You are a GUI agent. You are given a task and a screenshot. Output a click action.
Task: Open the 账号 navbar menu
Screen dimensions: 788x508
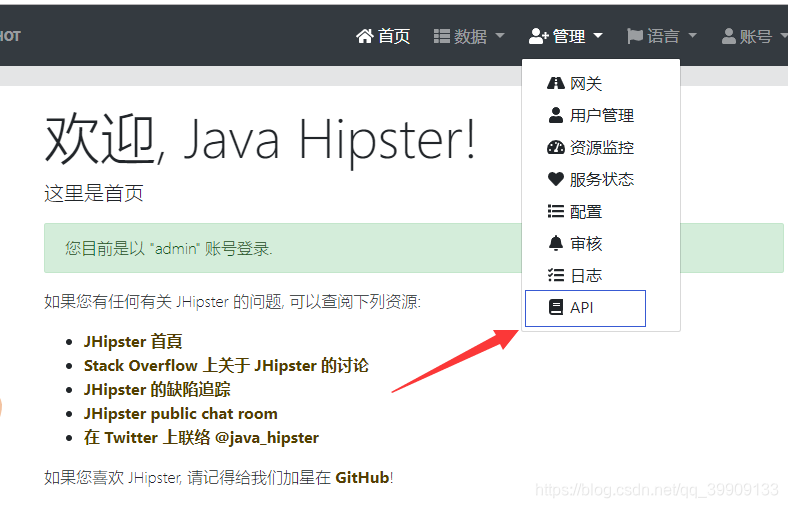coord(754,36)
